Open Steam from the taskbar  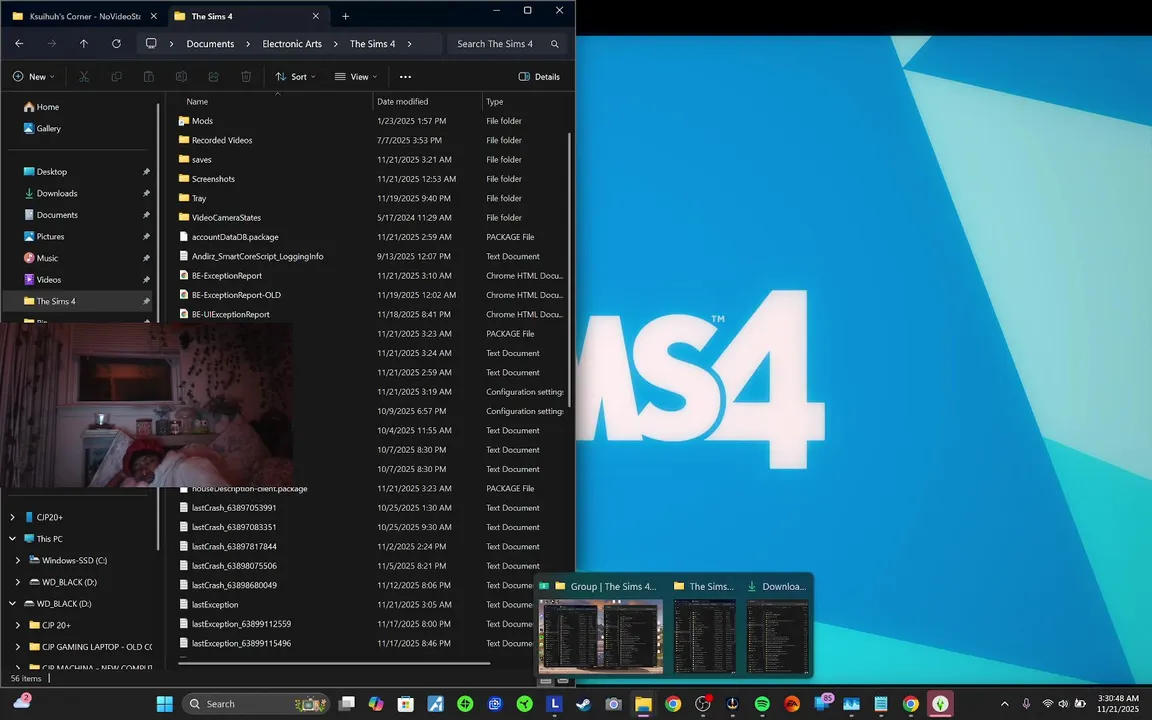pos(583,704)
